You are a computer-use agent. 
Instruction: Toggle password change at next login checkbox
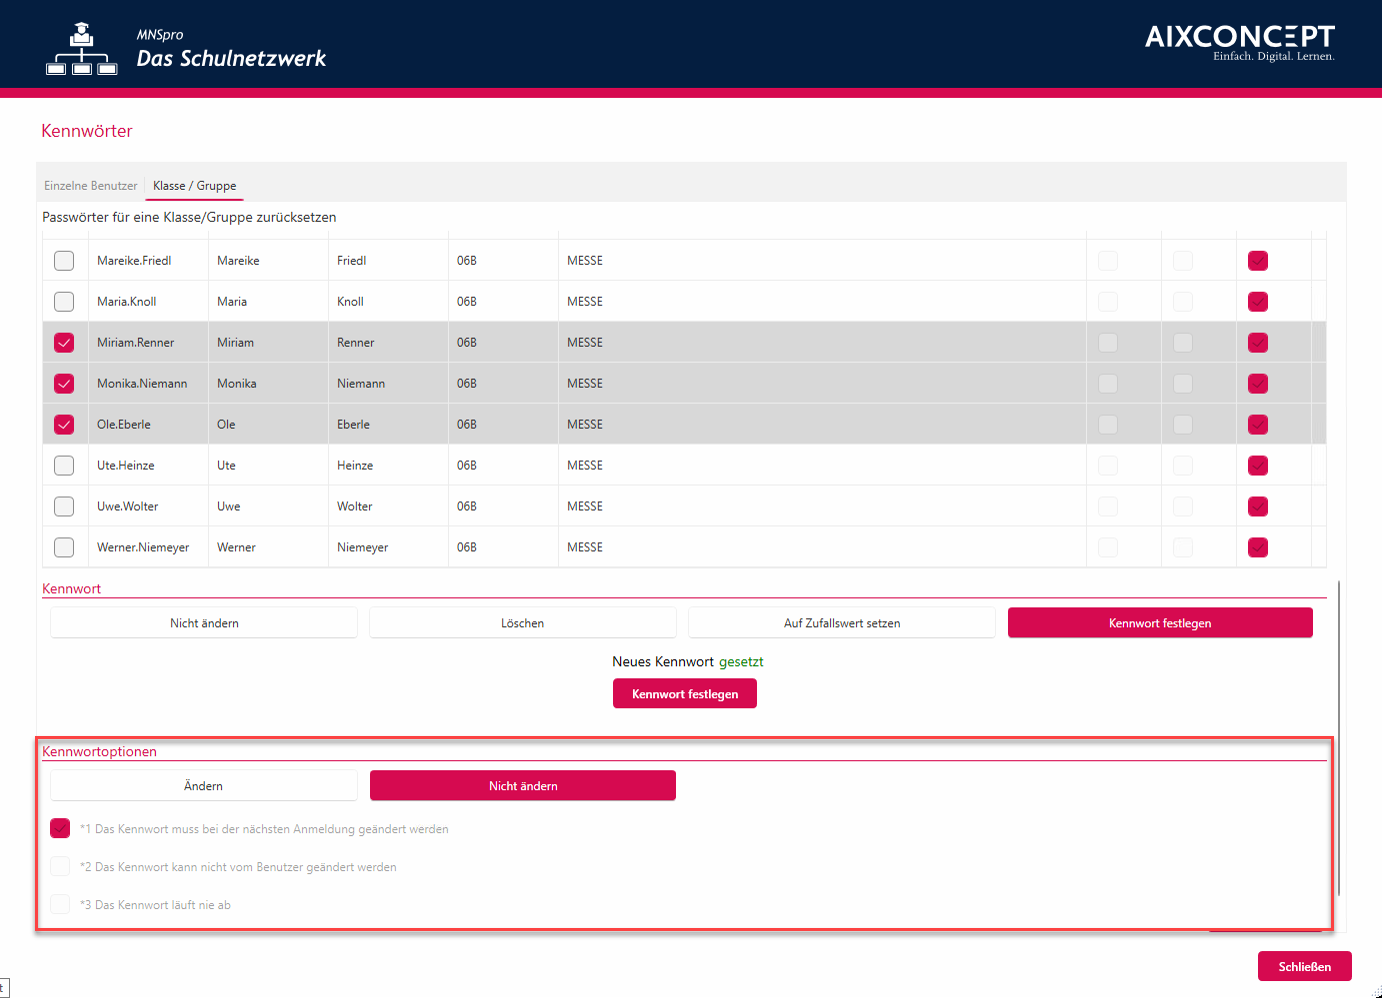click(60, 829)
